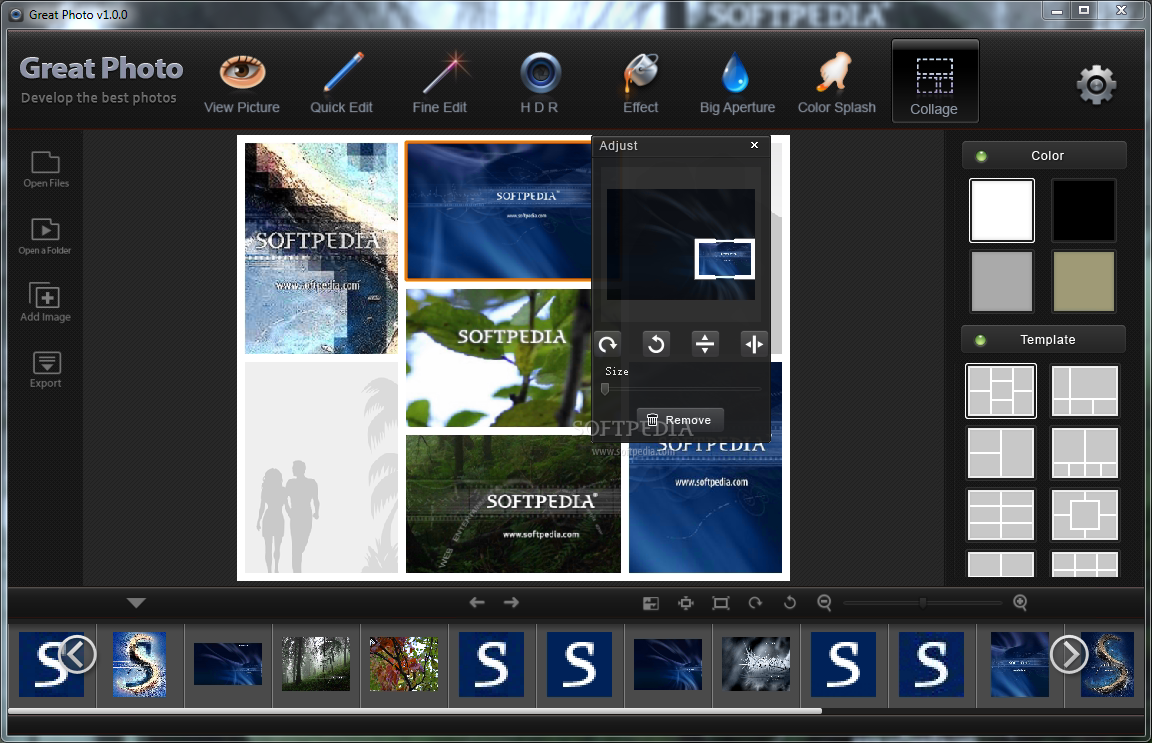Image resolution: width=1152 pixels, height=743 pixels.
Task: Select the centered-square template in third row
Action: coord(1084,515)
